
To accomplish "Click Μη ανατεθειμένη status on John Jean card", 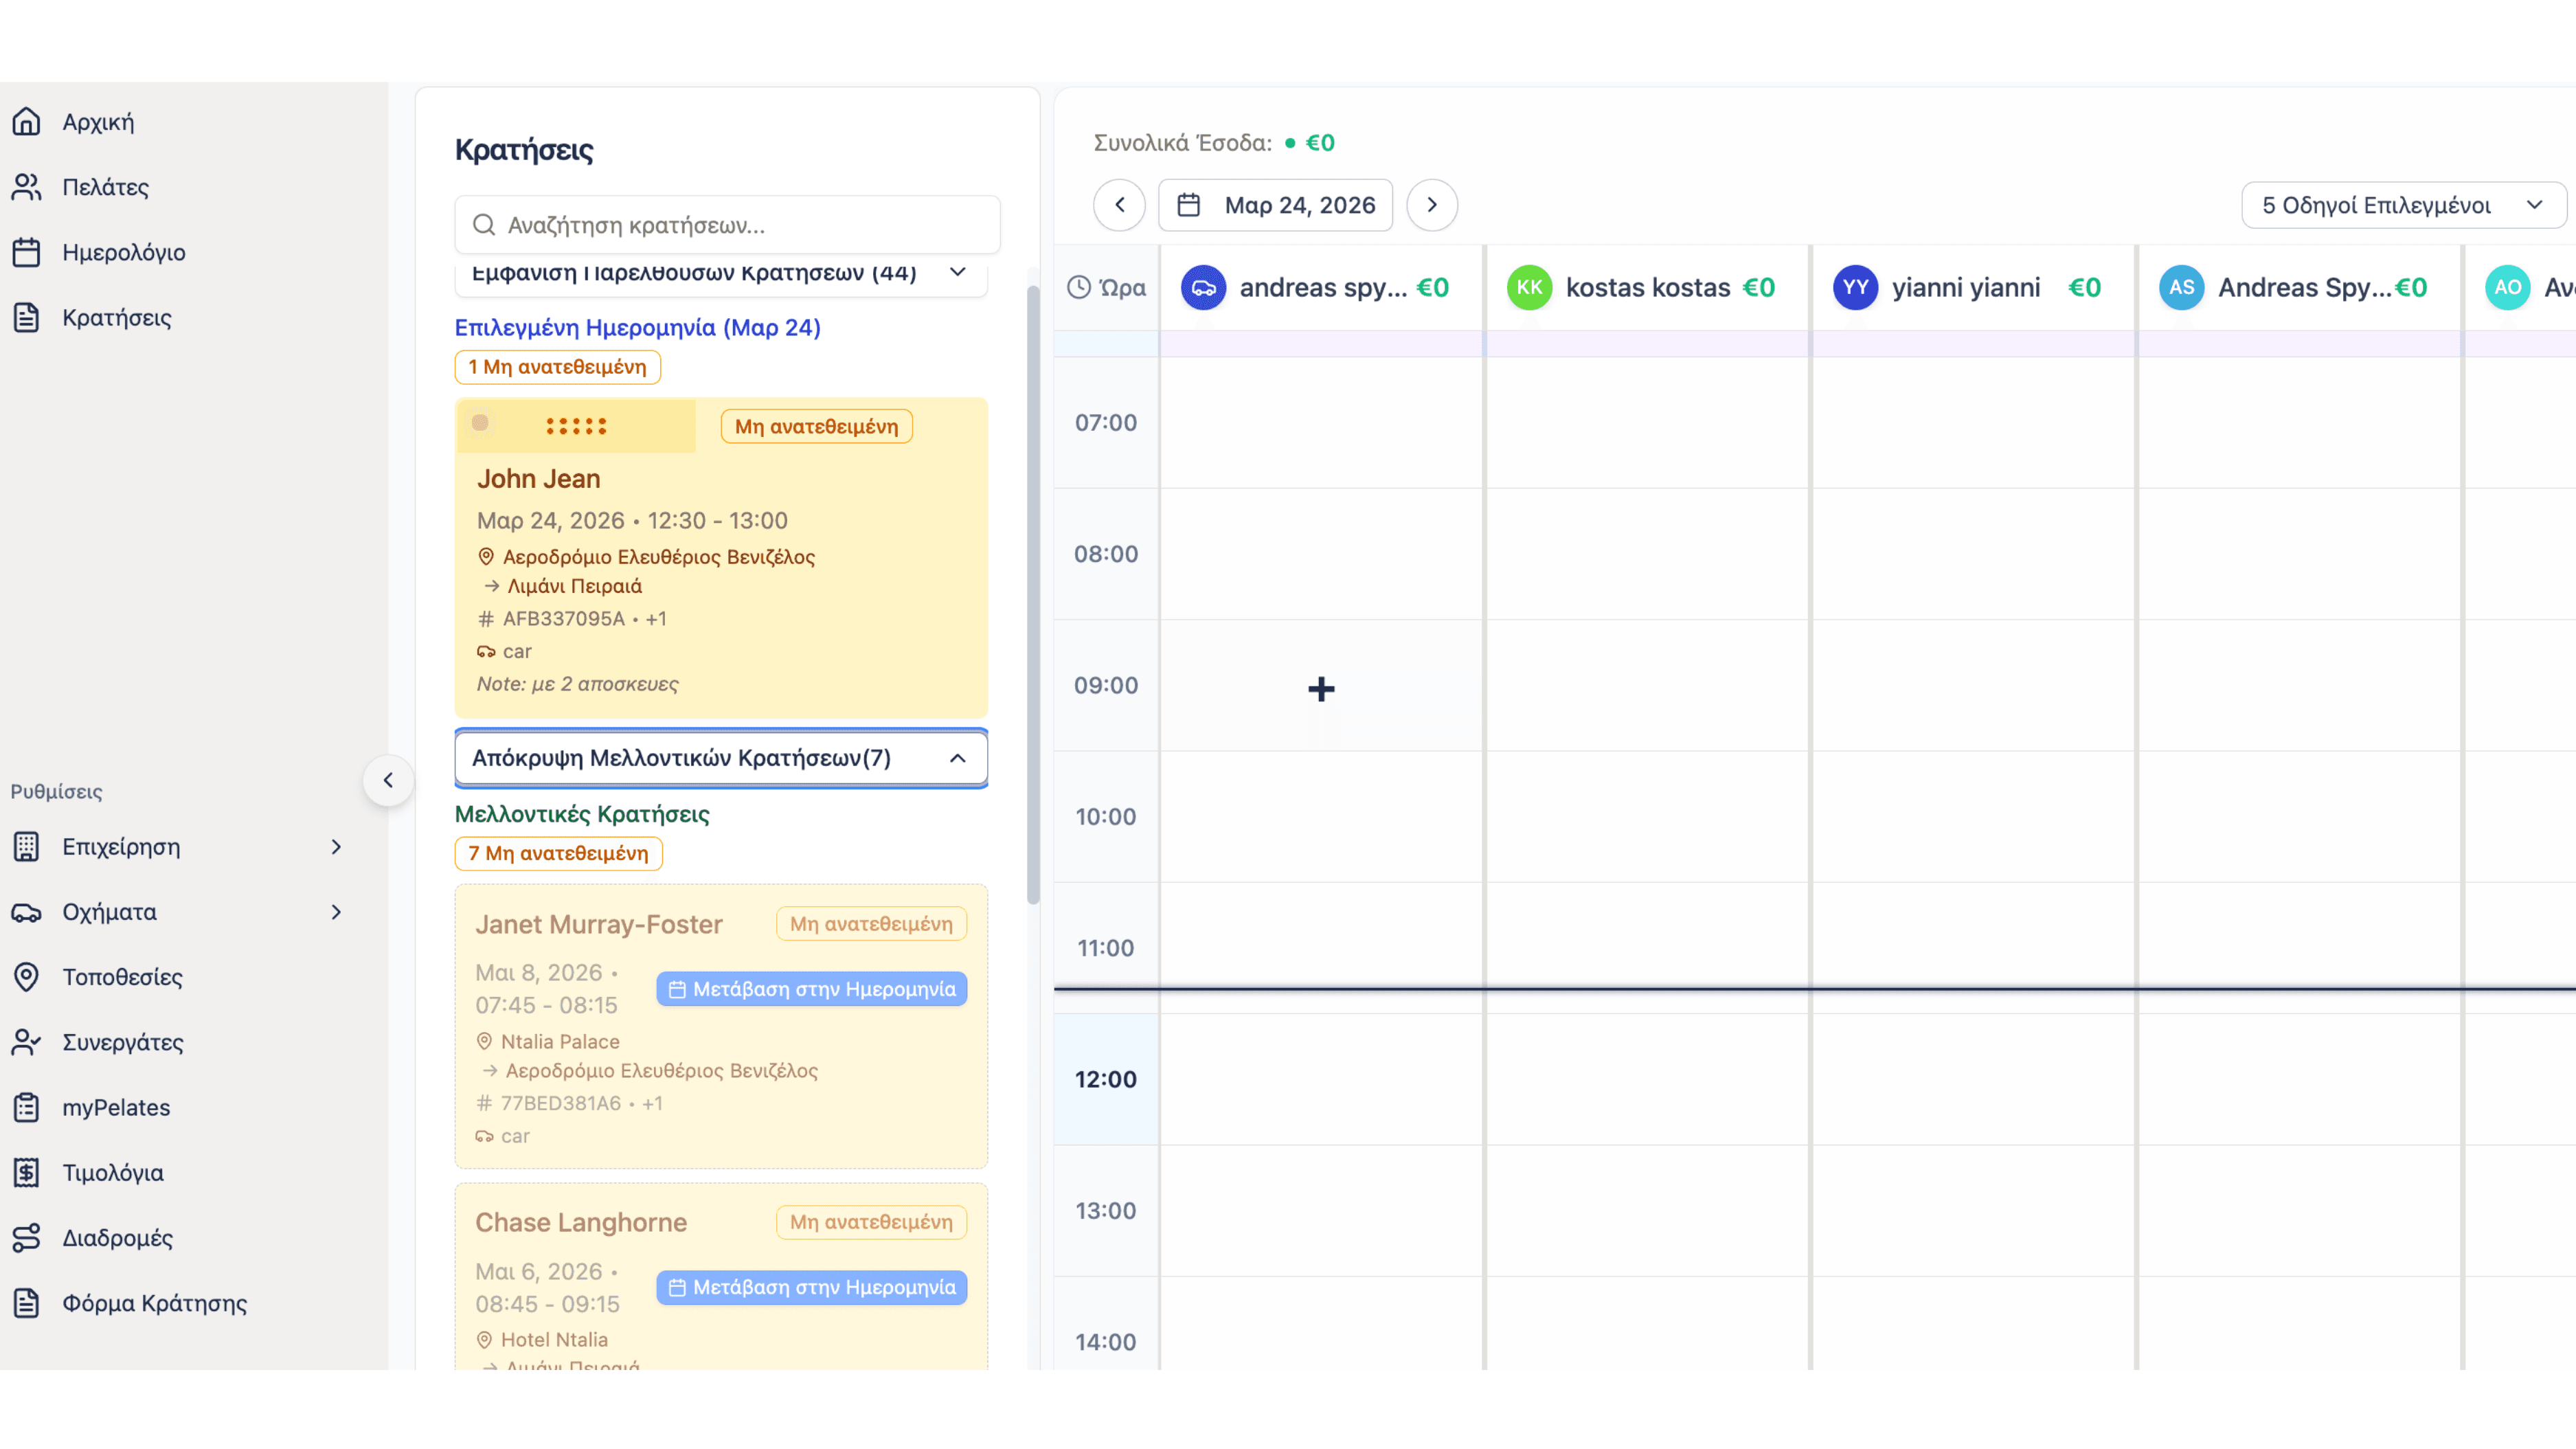I will [817, 427].
